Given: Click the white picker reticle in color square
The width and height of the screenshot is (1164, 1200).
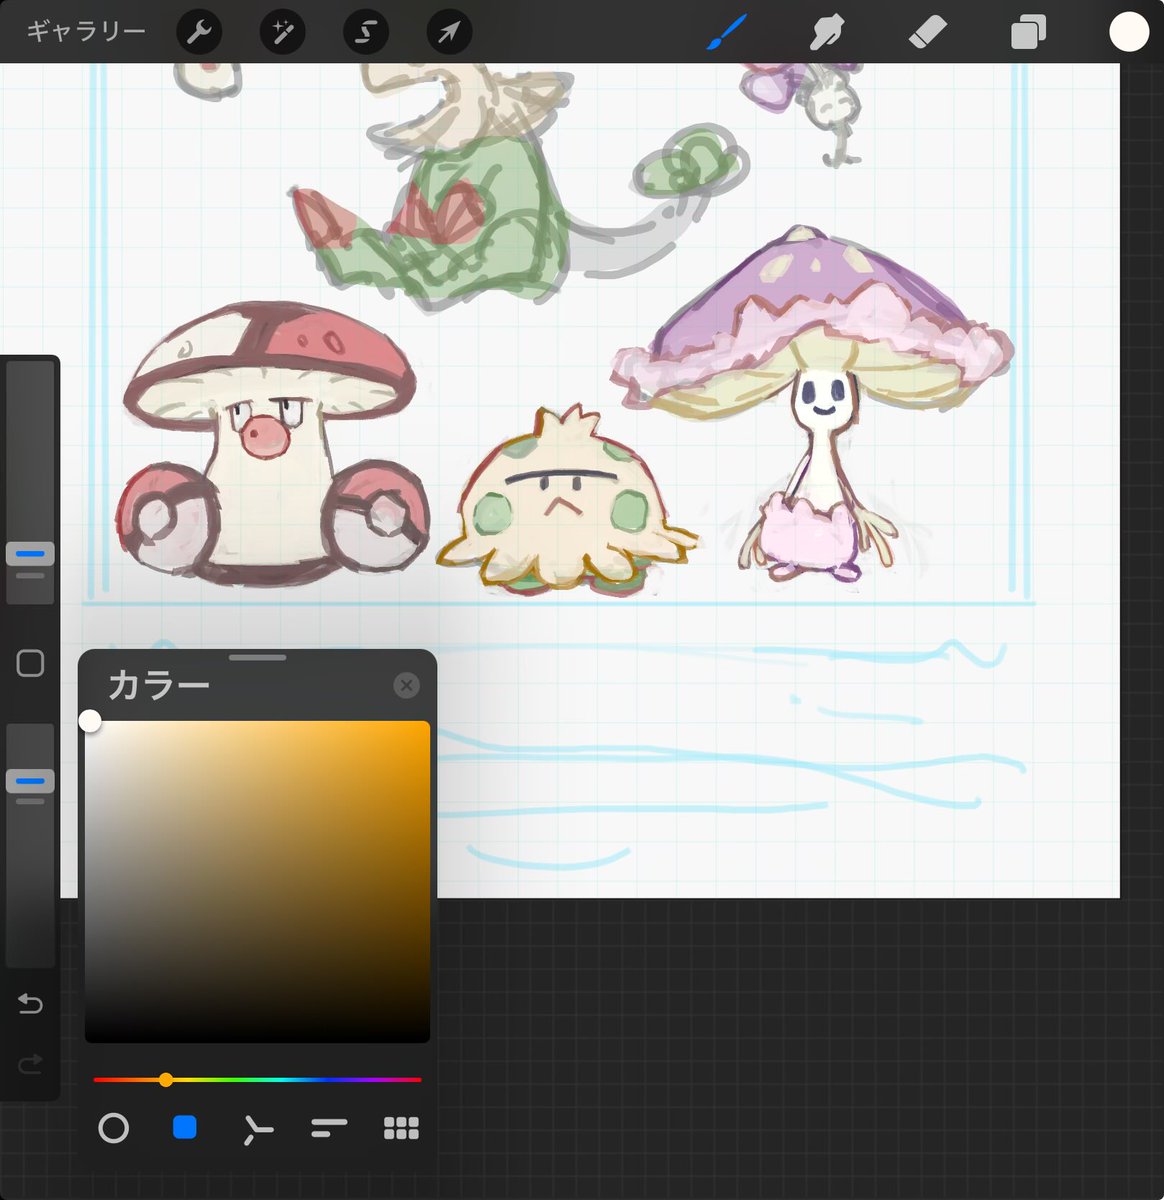Looking at the screenshot, I should 90,721.
